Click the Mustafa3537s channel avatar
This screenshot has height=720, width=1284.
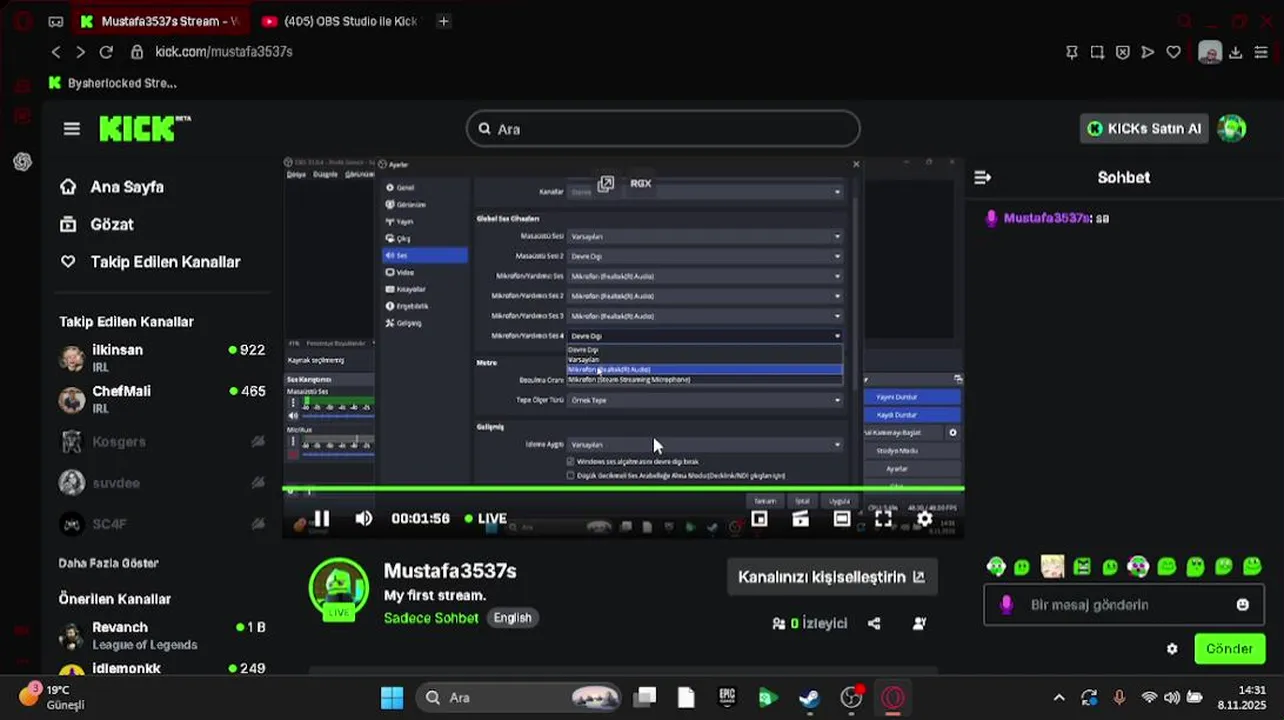(x=339, y=588)
